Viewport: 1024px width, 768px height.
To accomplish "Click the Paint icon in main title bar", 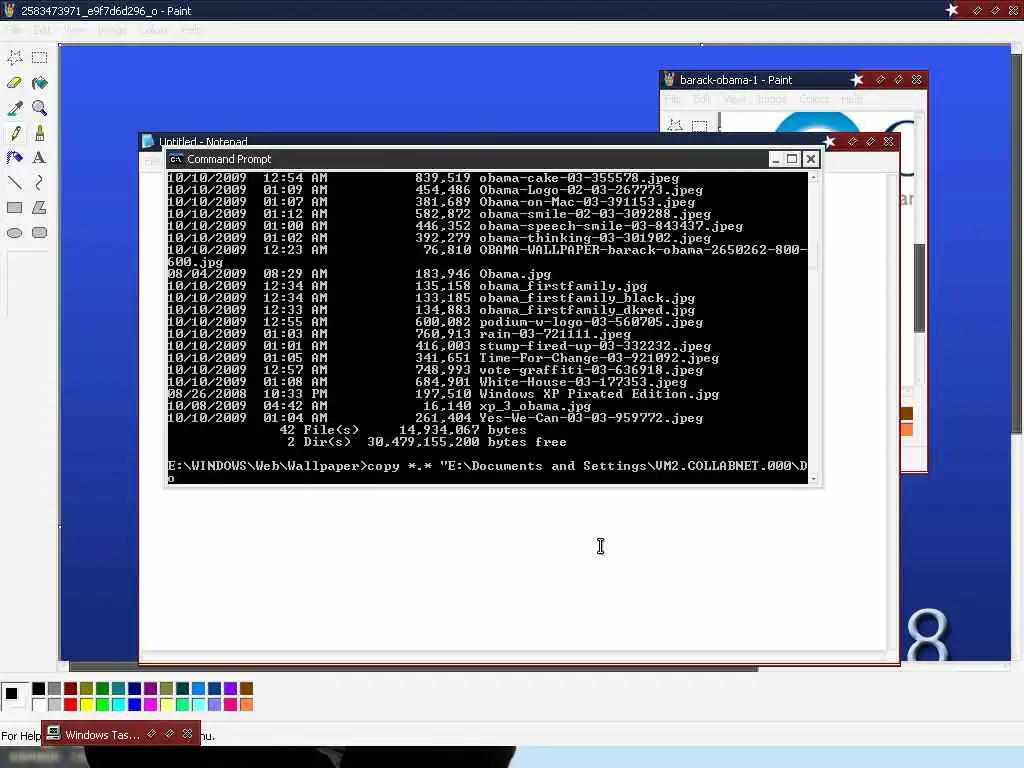I will [x=9, y=10].
